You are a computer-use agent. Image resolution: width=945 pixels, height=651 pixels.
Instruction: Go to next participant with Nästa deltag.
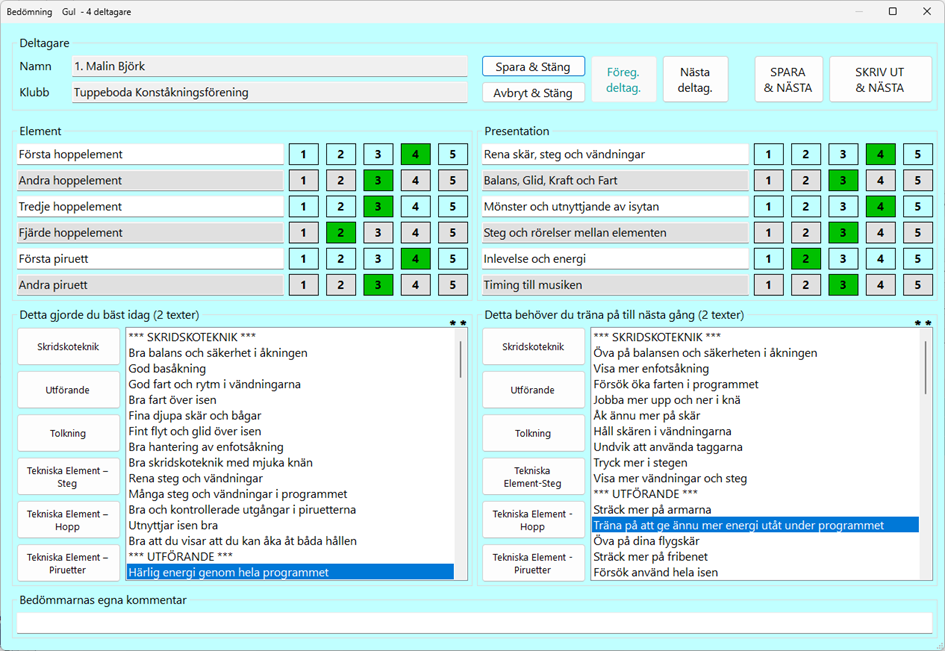coord(695,80)
